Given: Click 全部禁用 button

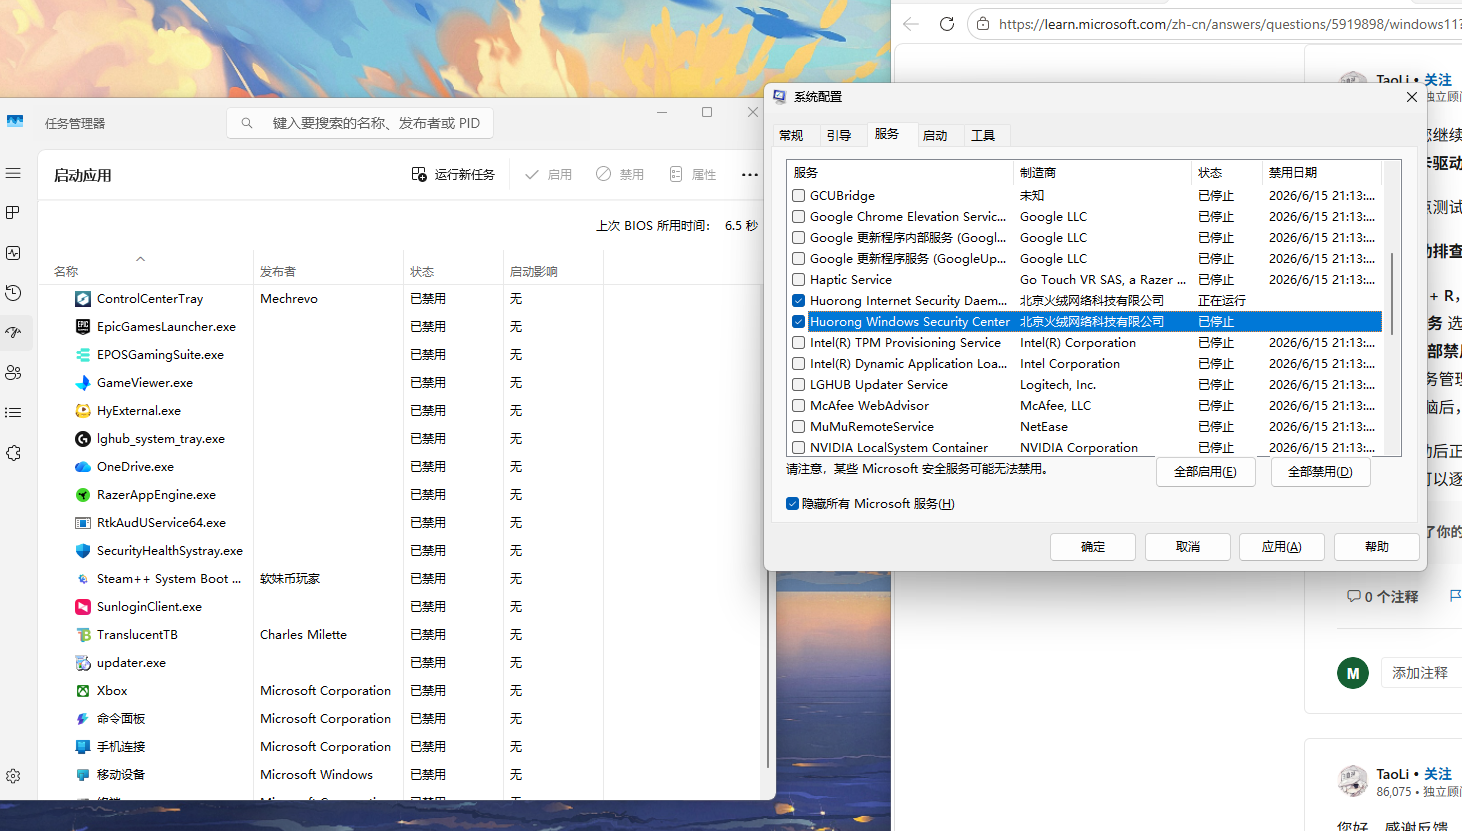Looking at the screenshot, I should pos(1320,472).
